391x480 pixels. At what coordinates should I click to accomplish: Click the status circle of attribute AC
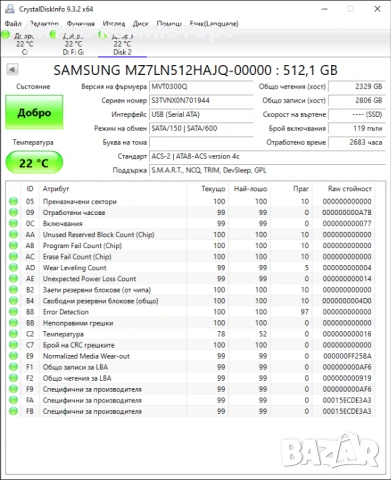tap(13, 256)
